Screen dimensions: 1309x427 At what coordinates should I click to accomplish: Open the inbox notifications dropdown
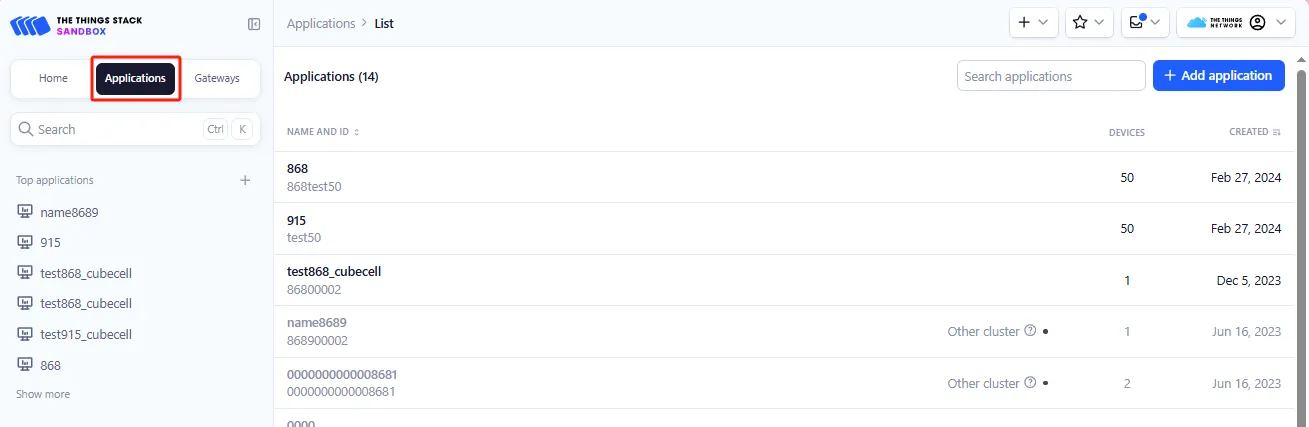click(x=1145, y=22)
